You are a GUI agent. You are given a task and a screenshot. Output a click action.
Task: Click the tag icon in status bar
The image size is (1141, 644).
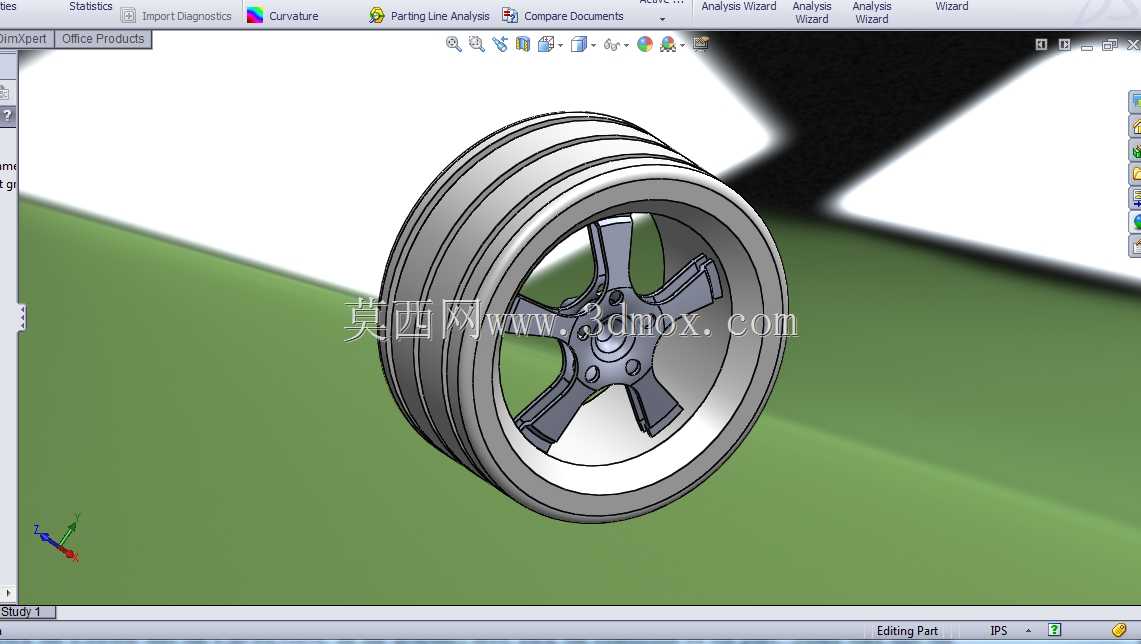(x=1119, y=630)
